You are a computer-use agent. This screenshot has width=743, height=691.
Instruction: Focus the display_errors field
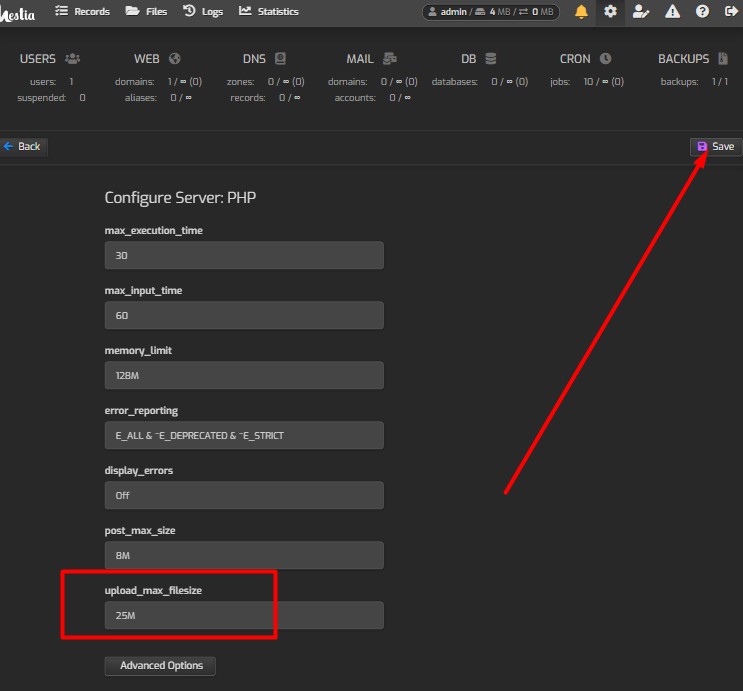click(x=244, y=495)
